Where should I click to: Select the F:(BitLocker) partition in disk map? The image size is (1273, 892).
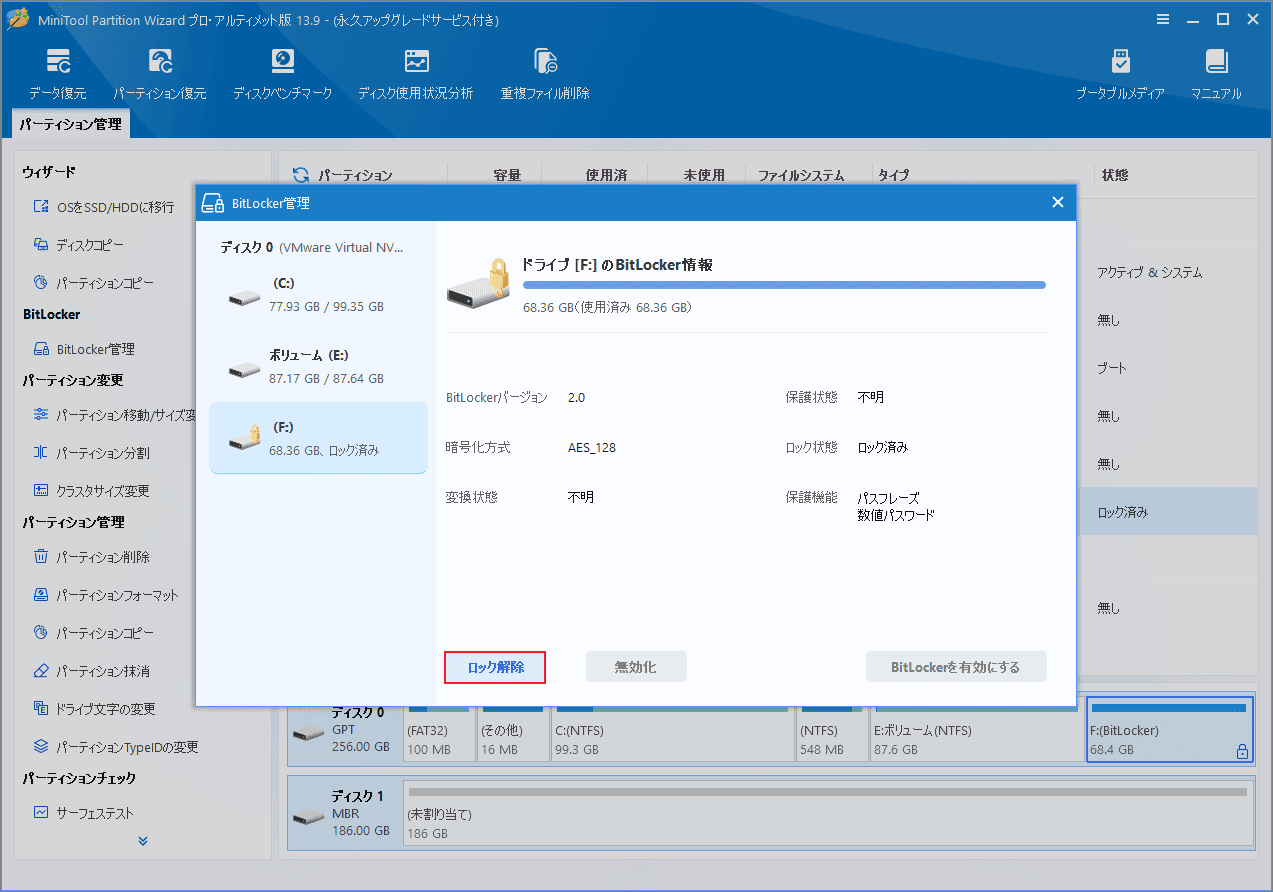1170,730
